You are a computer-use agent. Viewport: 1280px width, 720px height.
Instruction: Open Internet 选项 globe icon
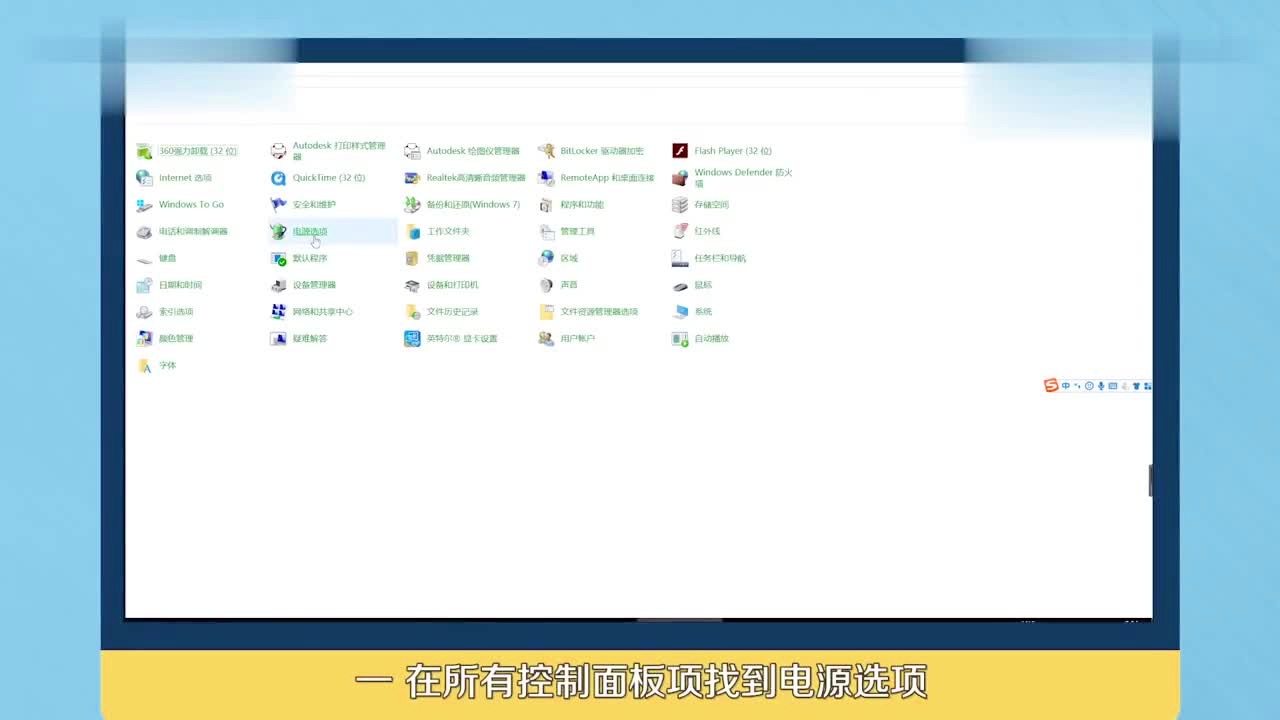click(144, 178)
